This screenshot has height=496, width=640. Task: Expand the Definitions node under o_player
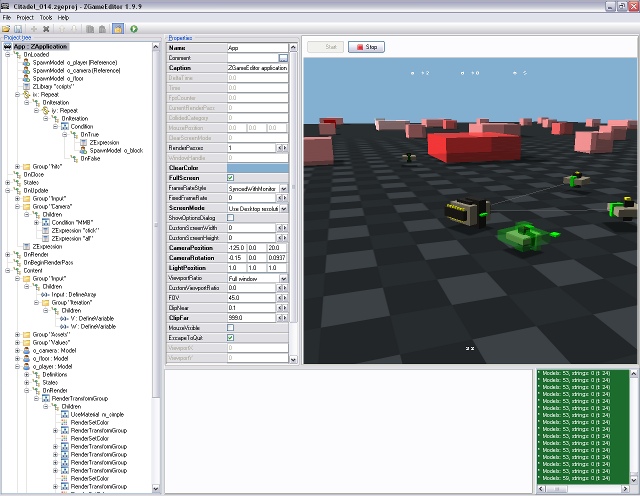point(27,375)
